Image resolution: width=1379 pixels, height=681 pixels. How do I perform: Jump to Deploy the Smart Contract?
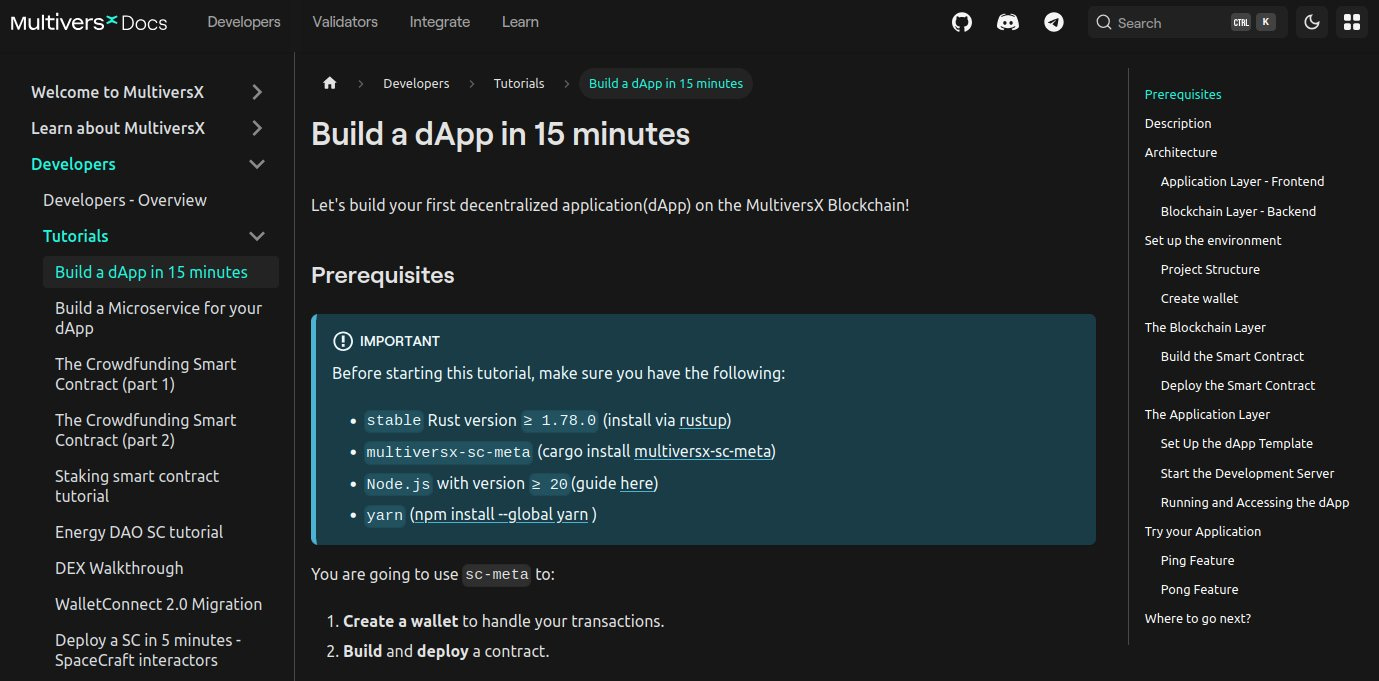click(1238, 385)
